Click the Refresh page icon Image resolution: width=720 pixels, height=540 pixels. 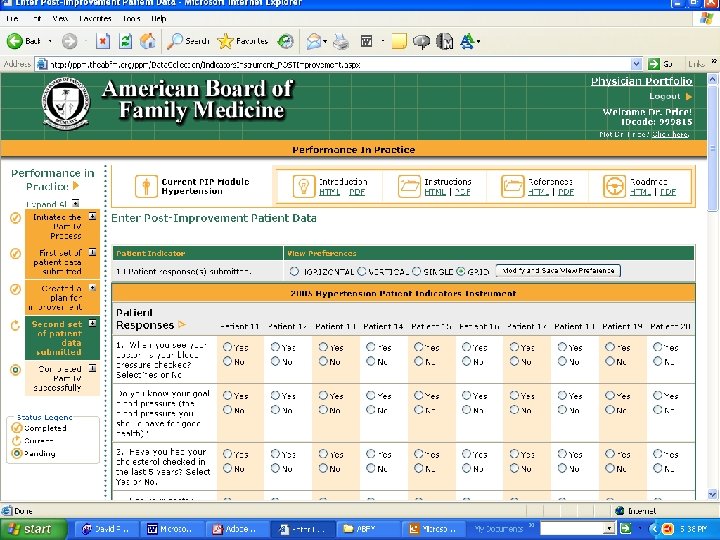tap(126, 41)
